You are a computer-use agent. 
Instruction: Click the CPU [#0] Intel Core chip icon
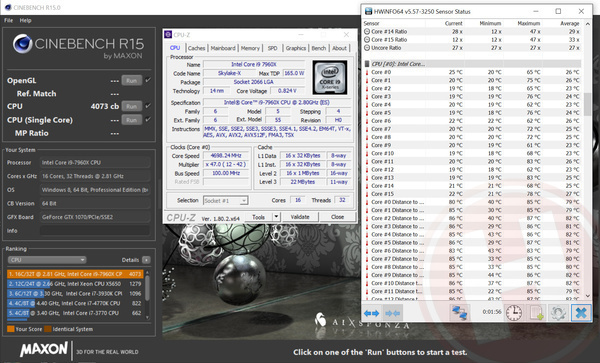[367, 64]
